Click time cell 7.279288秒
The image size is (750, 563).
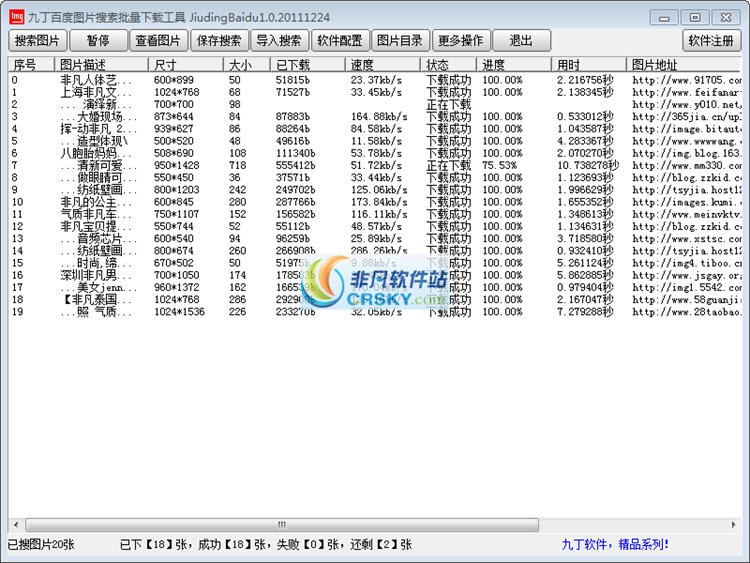(x=585, y=311)
